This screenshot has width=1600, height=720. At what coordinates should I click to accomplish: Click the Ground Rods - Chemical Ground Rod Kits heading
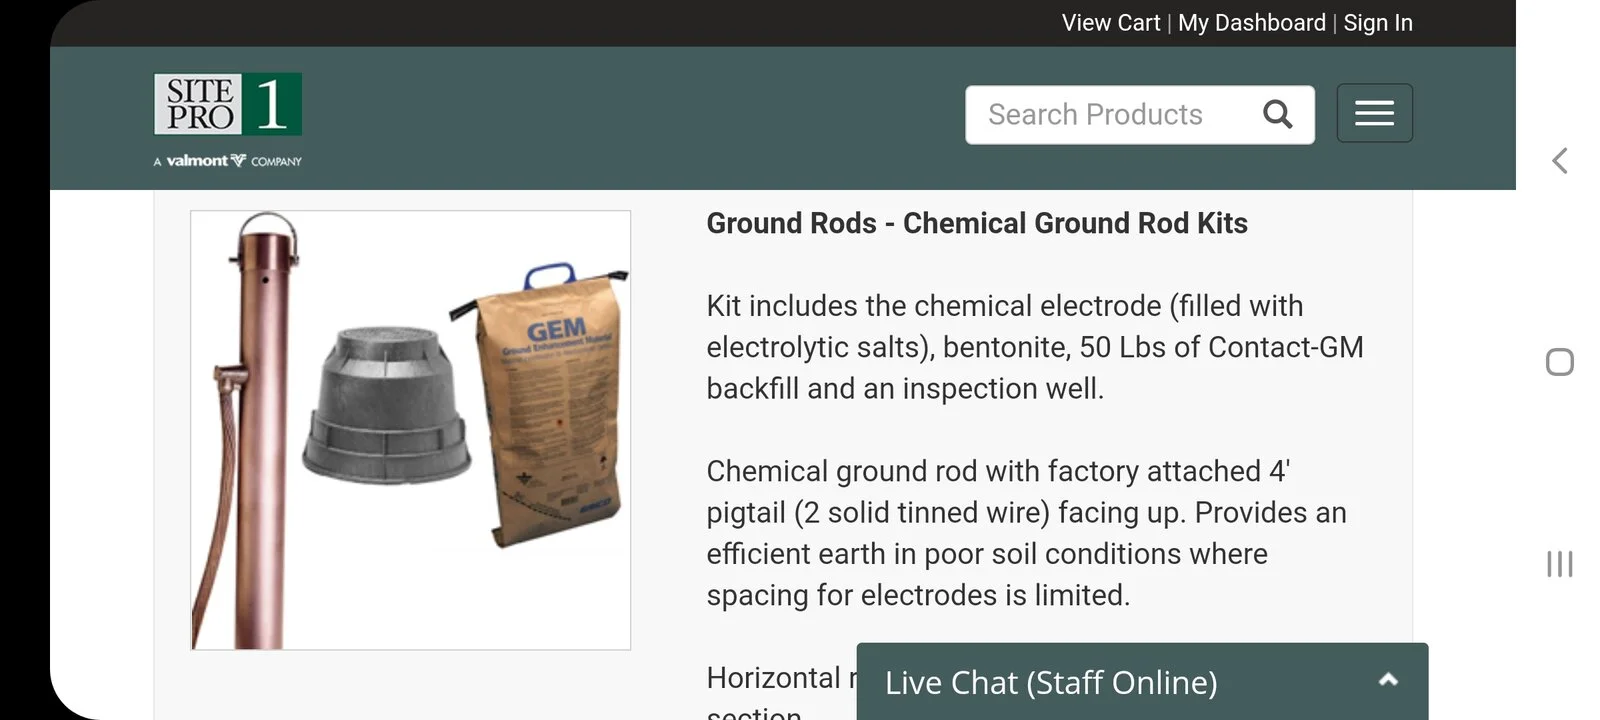[977, 223]
